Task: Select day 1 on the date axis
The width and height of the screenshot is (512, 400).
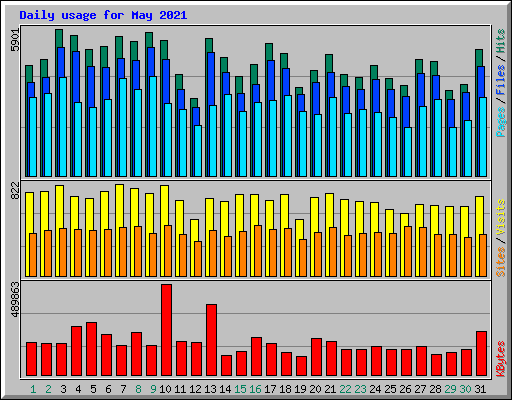Action: pyautogui.click(x=33, y=389)
